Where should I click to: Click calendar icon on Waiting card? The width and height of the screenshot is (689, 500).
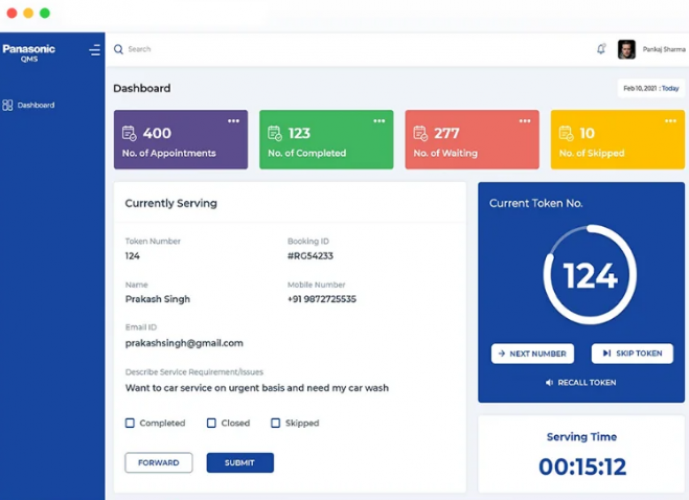[421, 133]
